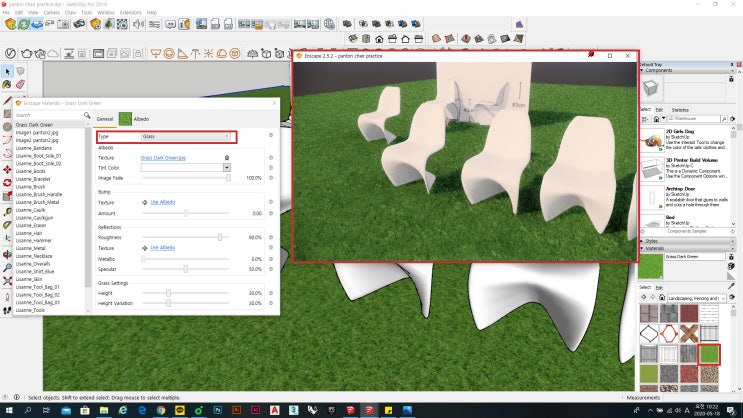The image size is (743, 418).
Task: Switch to the Albedo tab
Action: click(141, 118)
